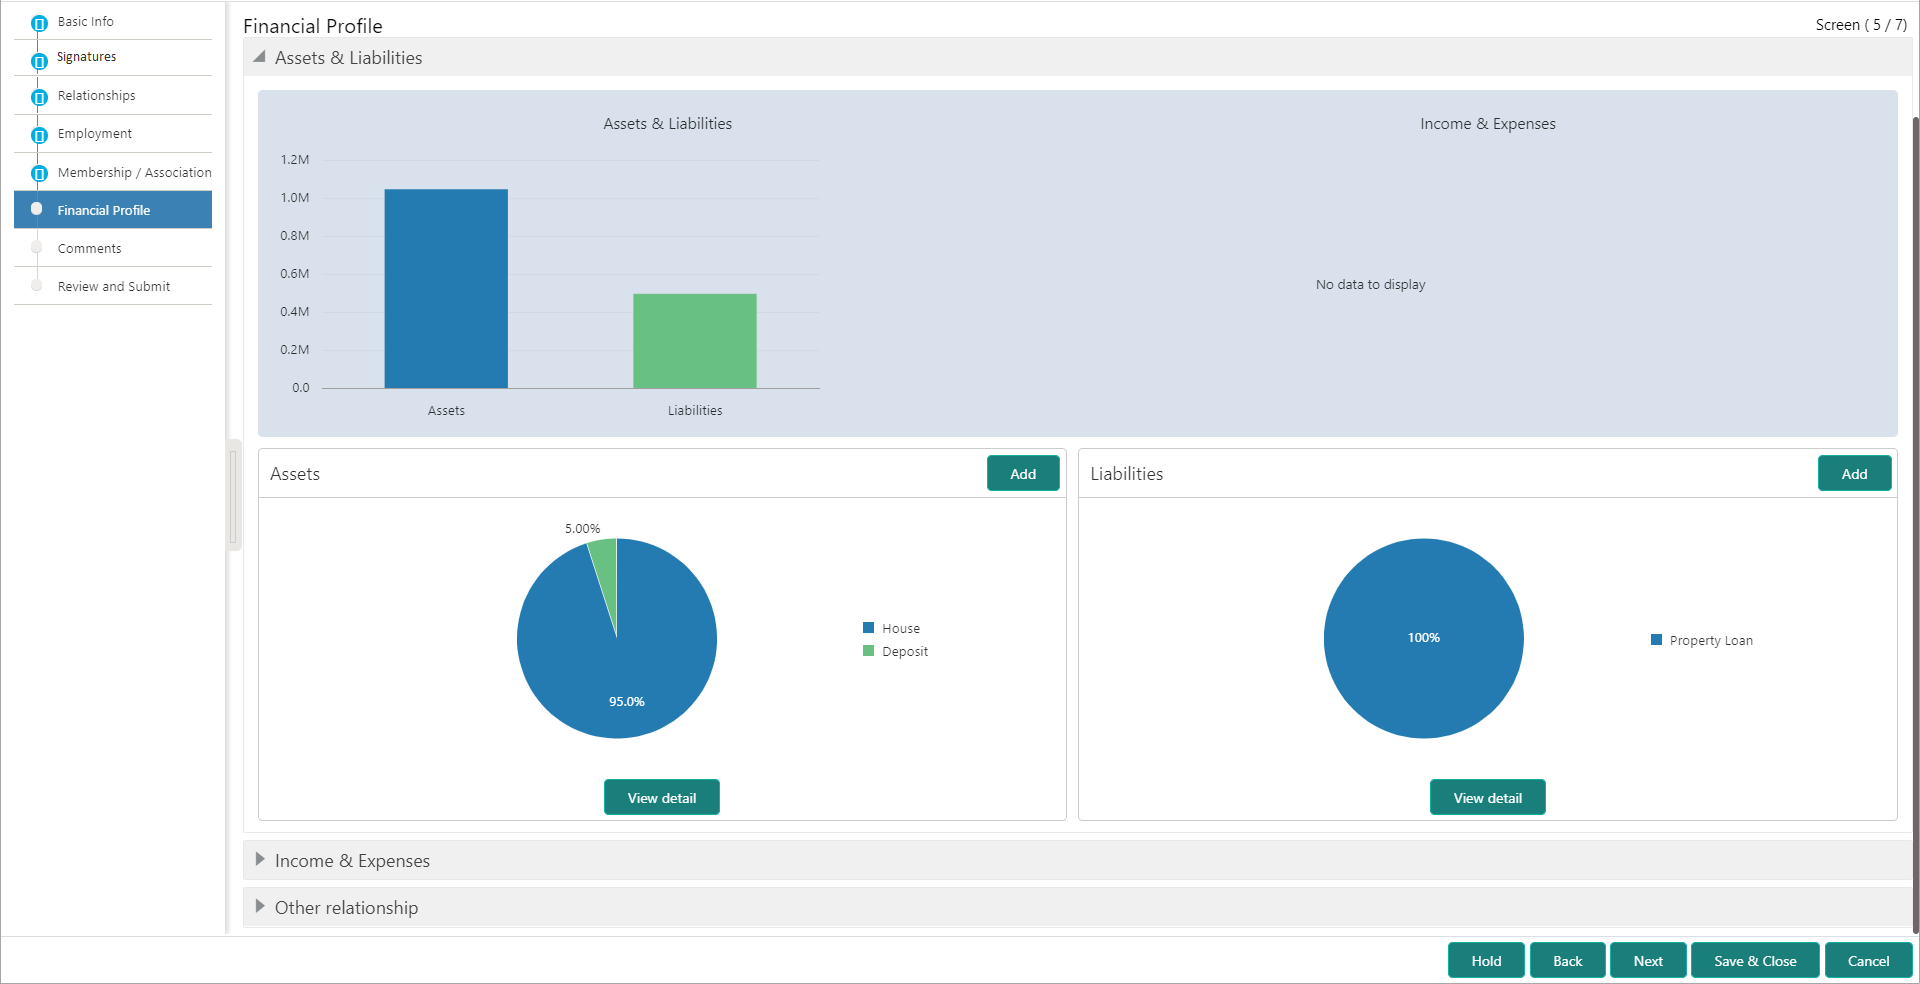Click the Deposit legend color swatch
Image resolution: width=1920 pixels, height=984 pixels.
(868, 651)
